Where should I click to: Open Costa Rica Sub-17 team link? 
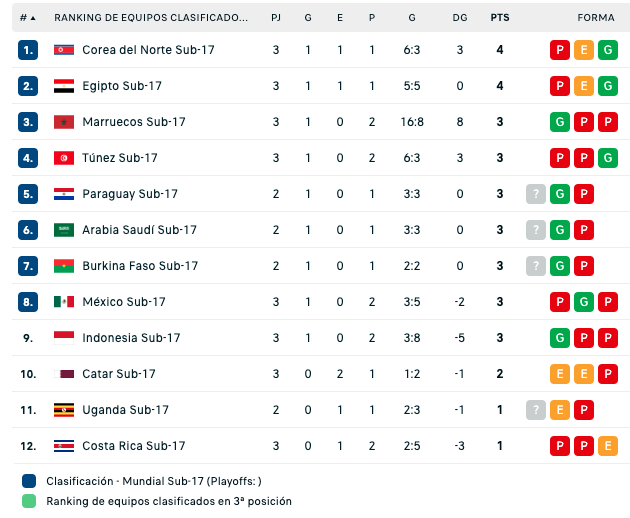click(x=134, y=446)
